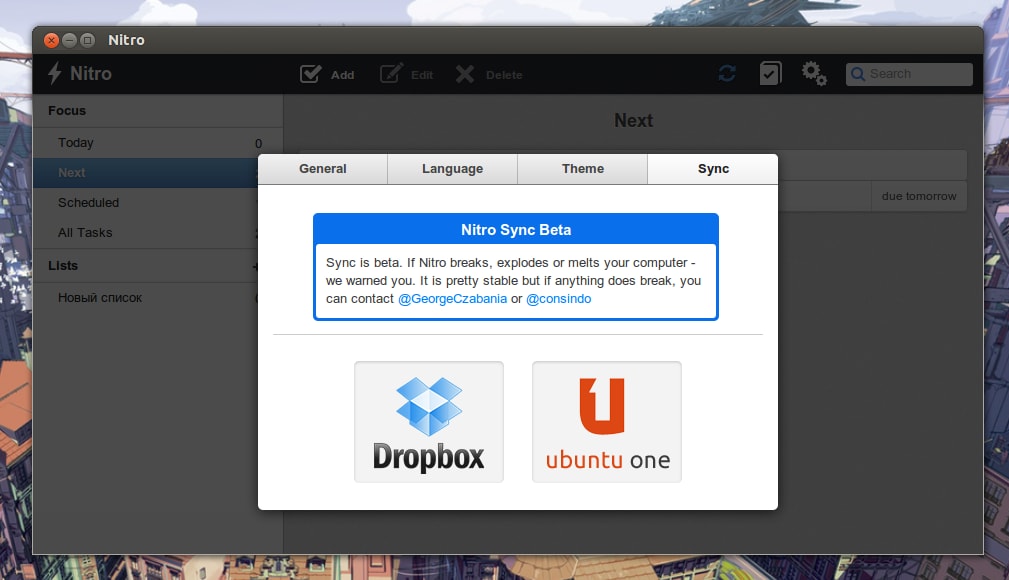Click the Edit pencil icon in toolbar
The image size is (1009, 580).
[391, 74]
